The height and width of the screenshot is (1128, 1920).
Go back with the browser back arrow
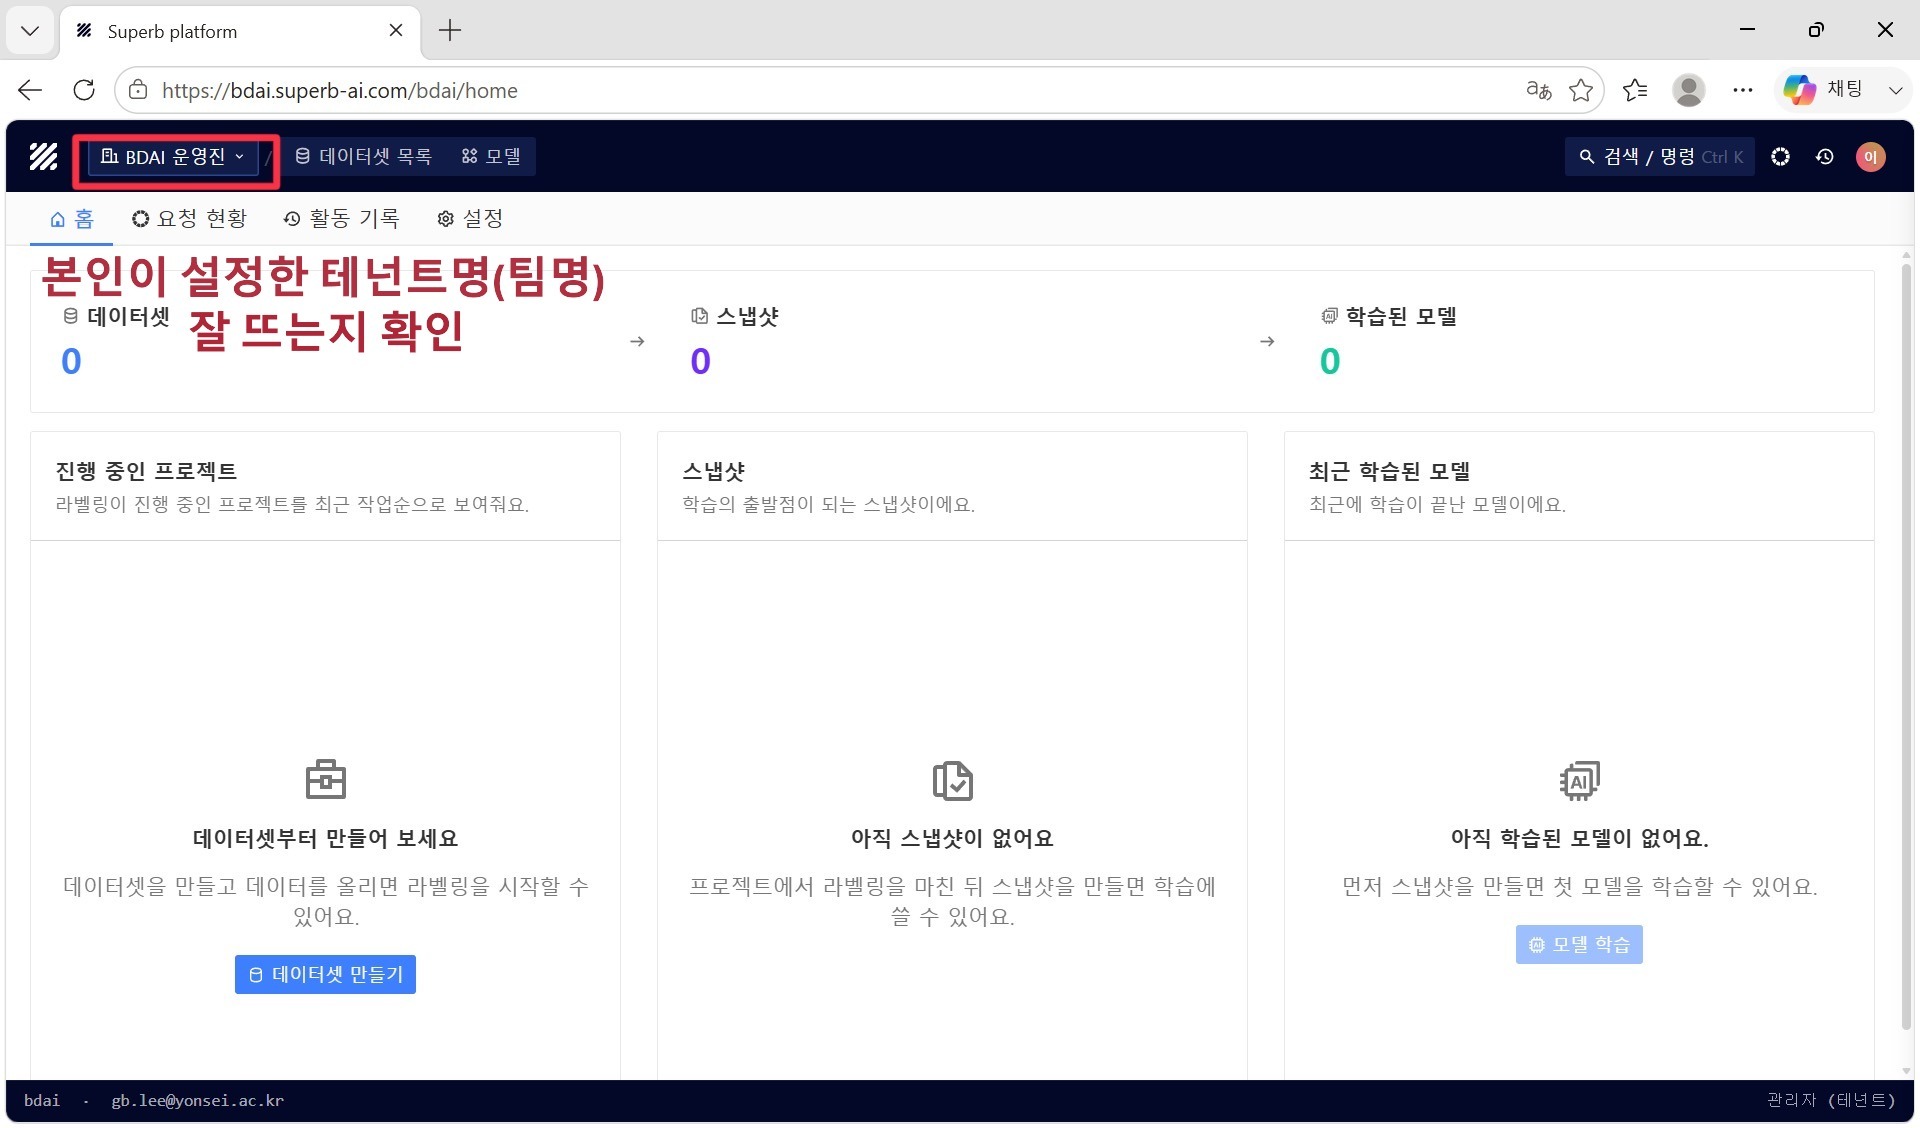[x=30, y=90]
